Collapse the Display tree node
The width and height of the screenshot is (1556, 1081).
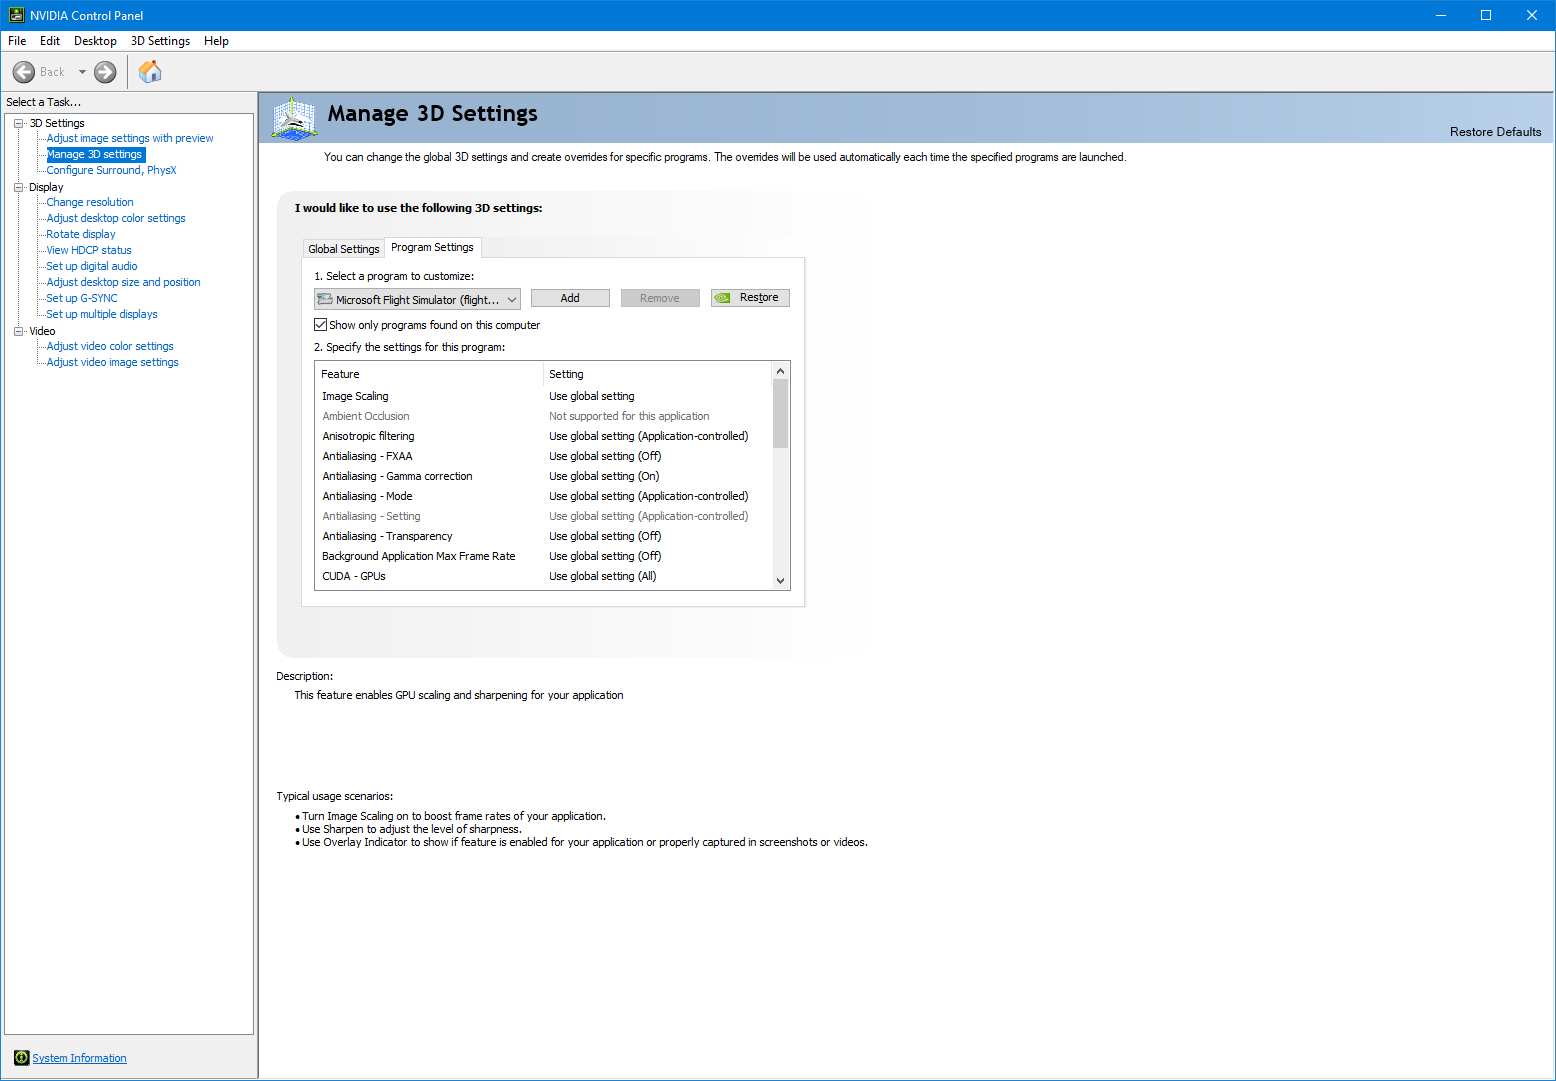[18, 187]
